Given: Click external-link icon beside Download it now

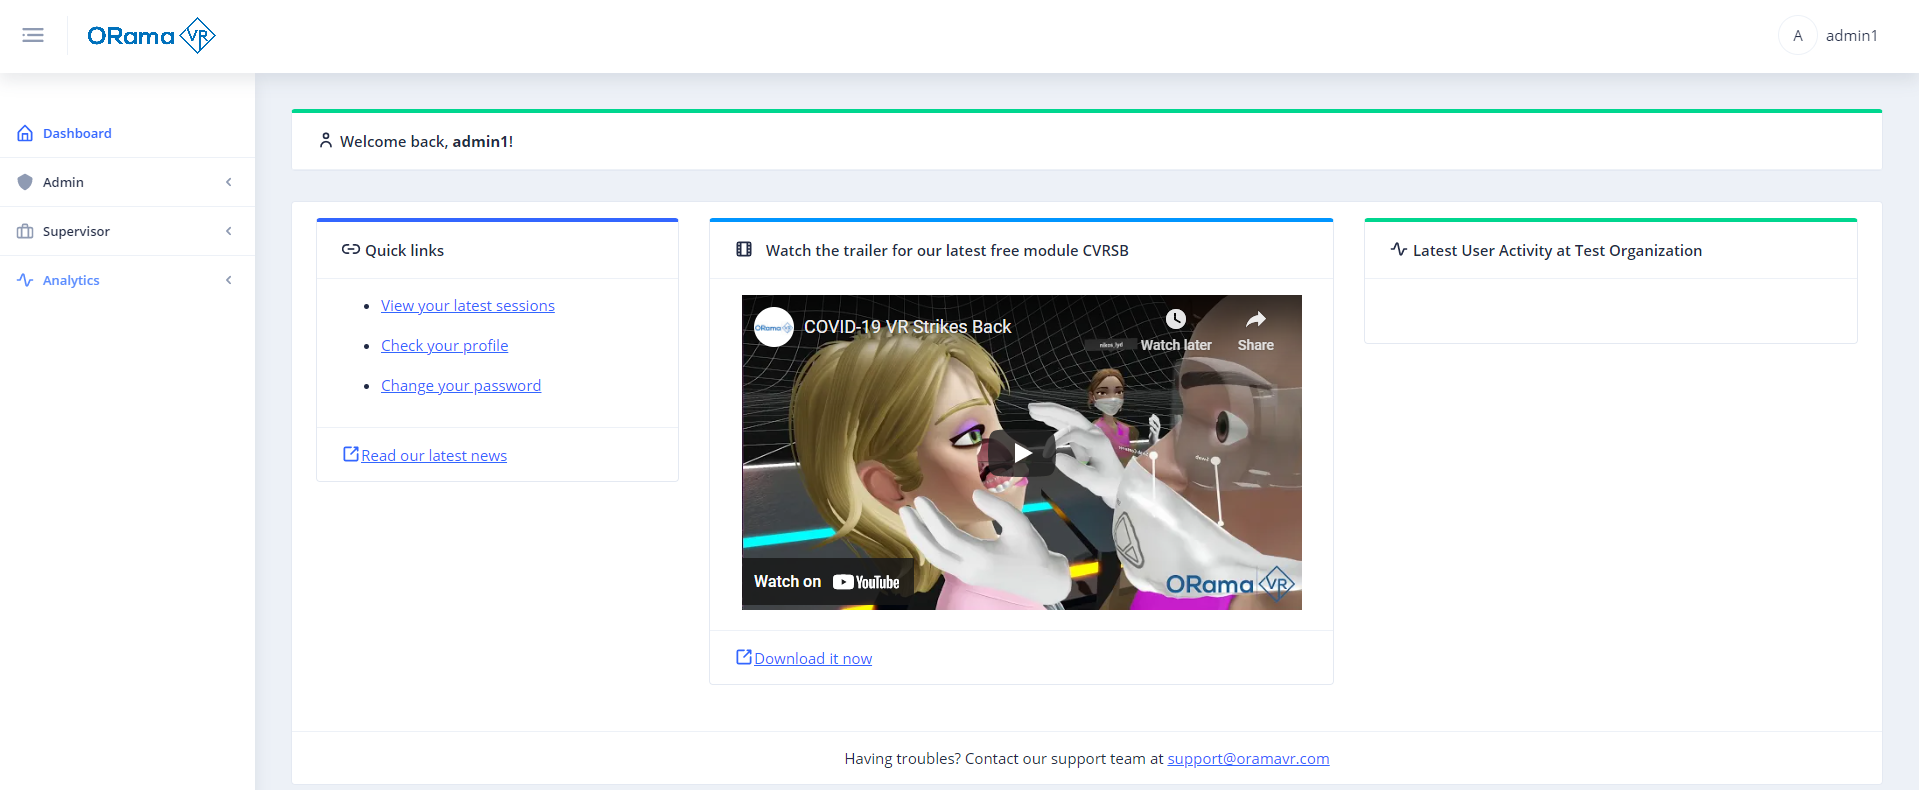Looking at the screenshot, I should (744, 657).
